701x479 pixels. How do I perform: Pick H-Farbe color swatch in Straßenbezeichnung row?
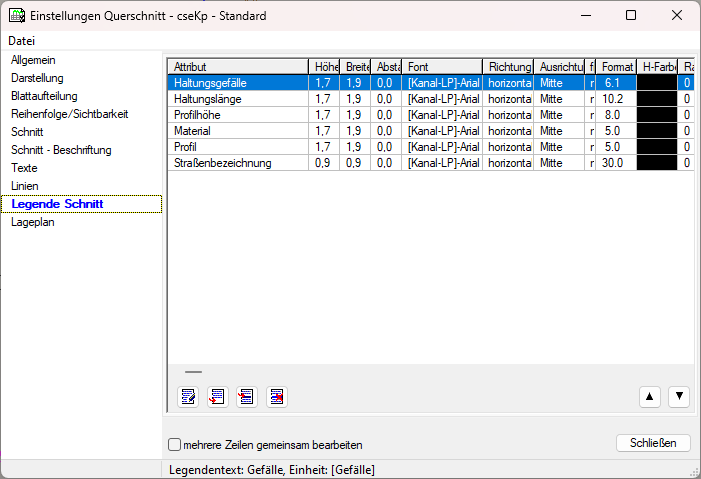click(656, 162)
